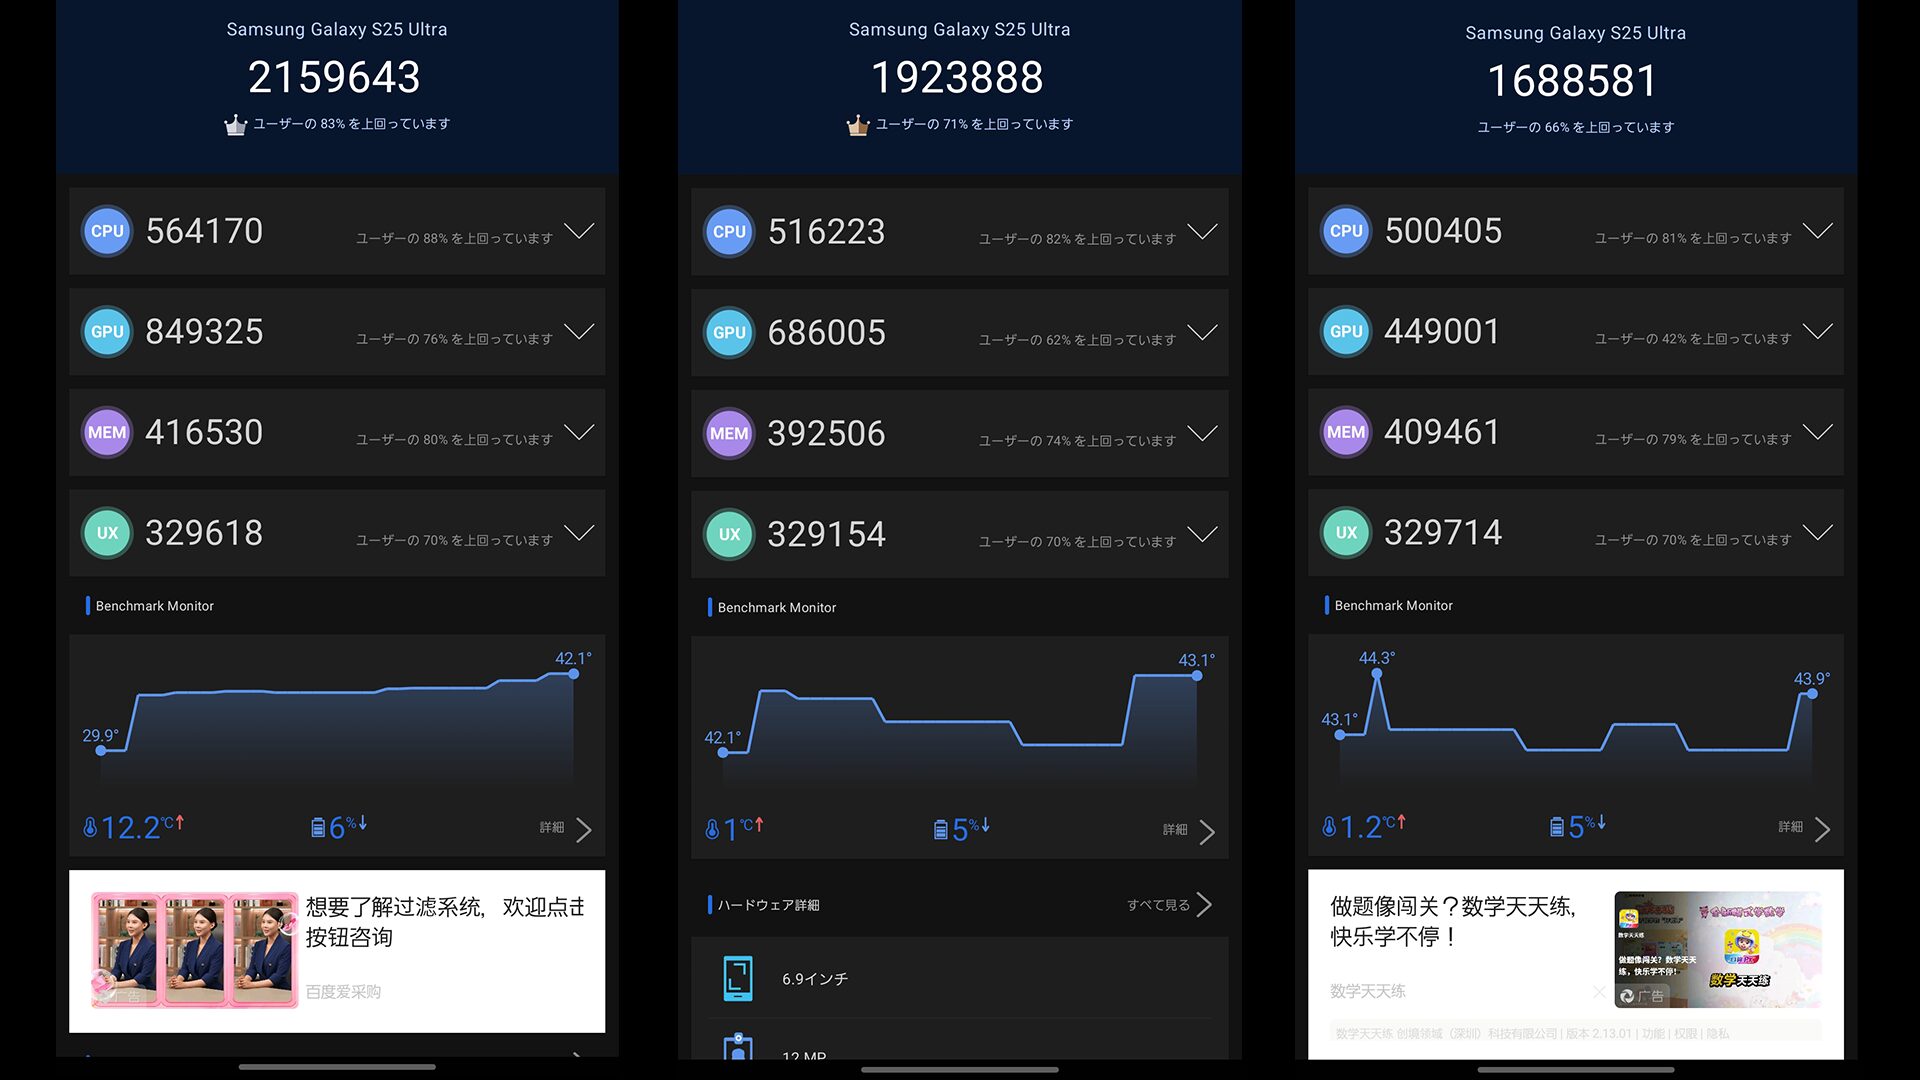Open the 数学天天练 ad image
1920x1080 pixels.
(x=1718, y=950)
